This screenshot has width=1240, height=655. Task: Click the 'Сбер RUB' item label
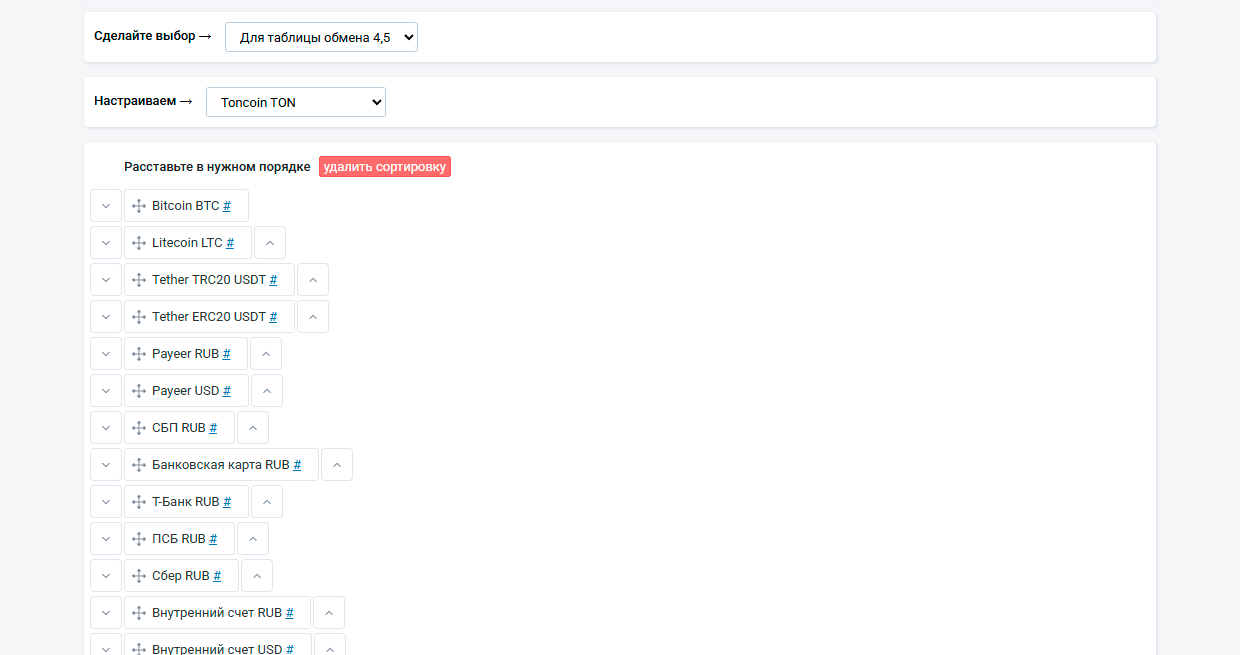(181, 576)
